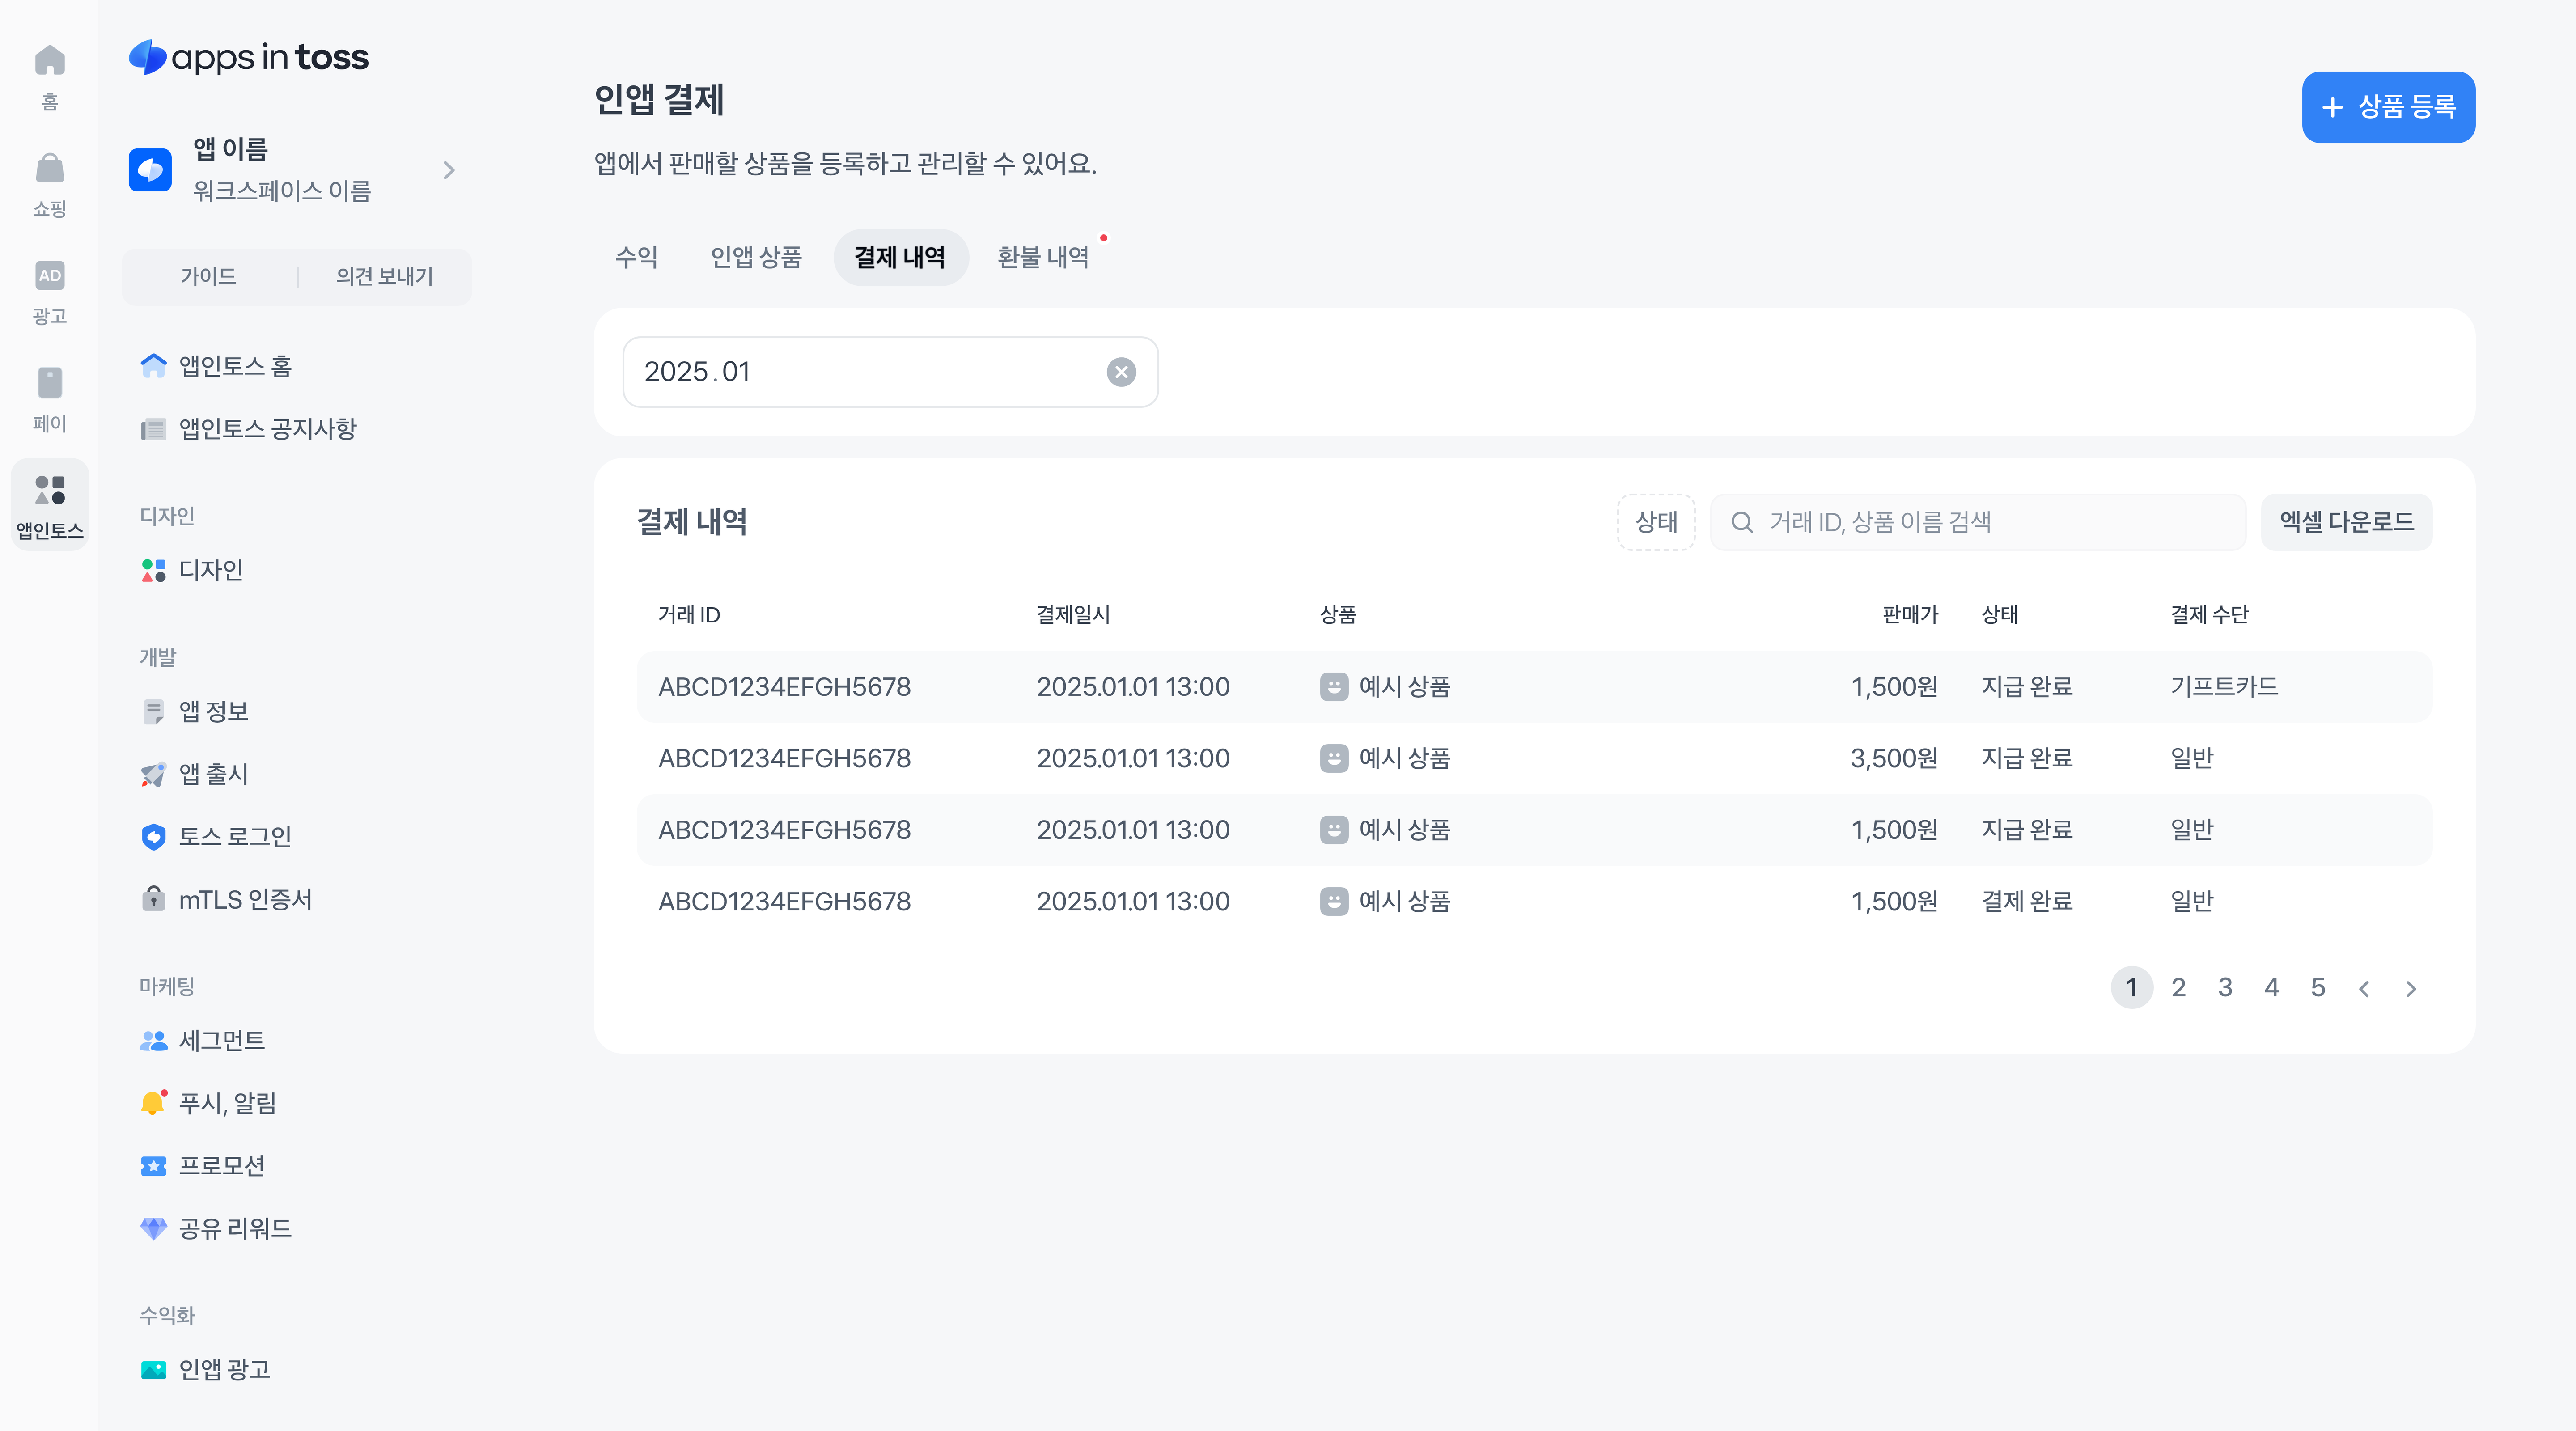Viewport: 2576px width, 1431px height.
Task: Clear the 2025.01 date filter
Action: click(1121, 372)
